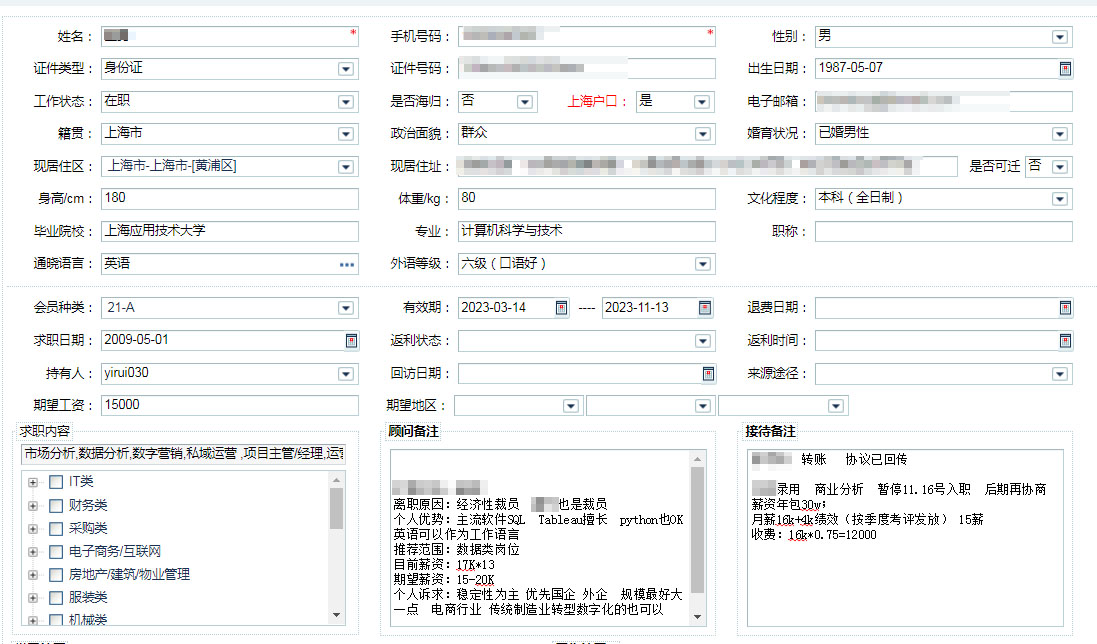Open the 籍贯 dropdown showing 上海市
Image resolution: width=1097 pixels, height=644 pixels.
coord(346,134)
